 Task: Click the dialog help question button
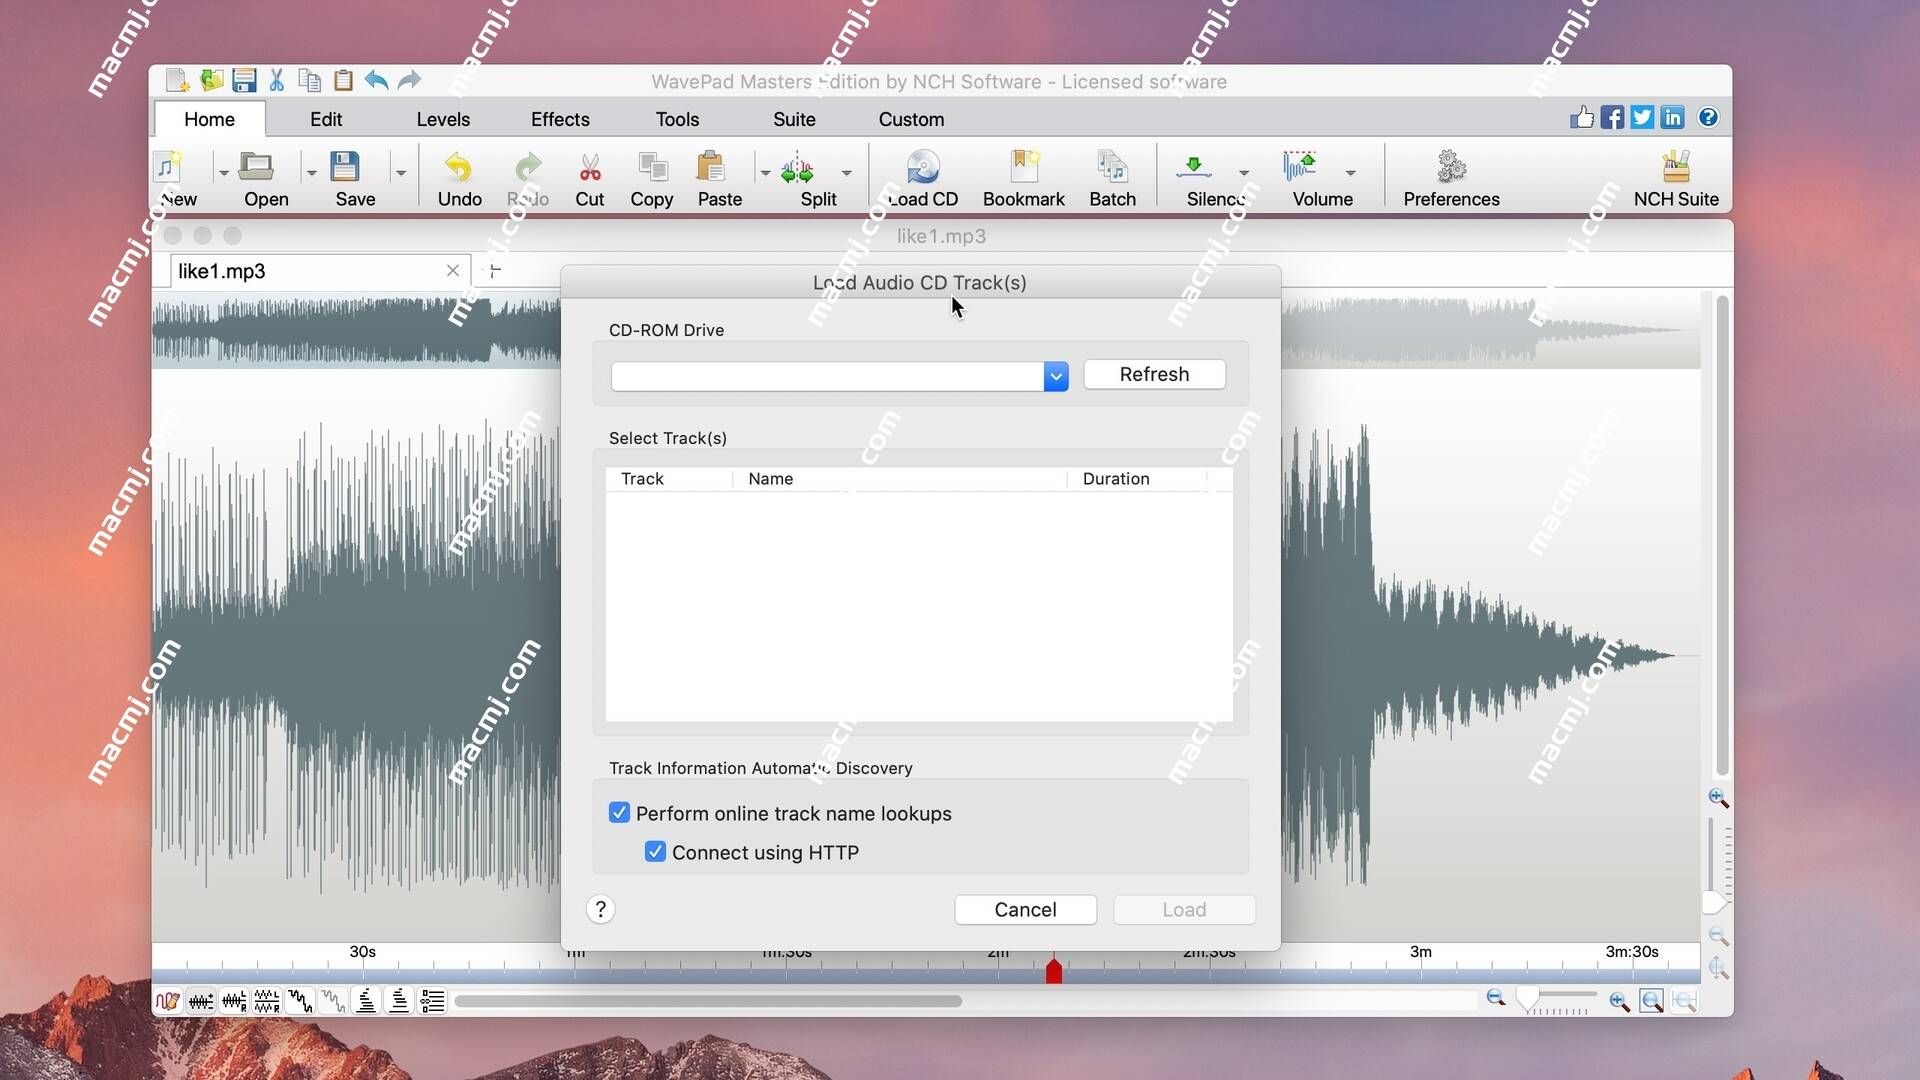(600, 909)
